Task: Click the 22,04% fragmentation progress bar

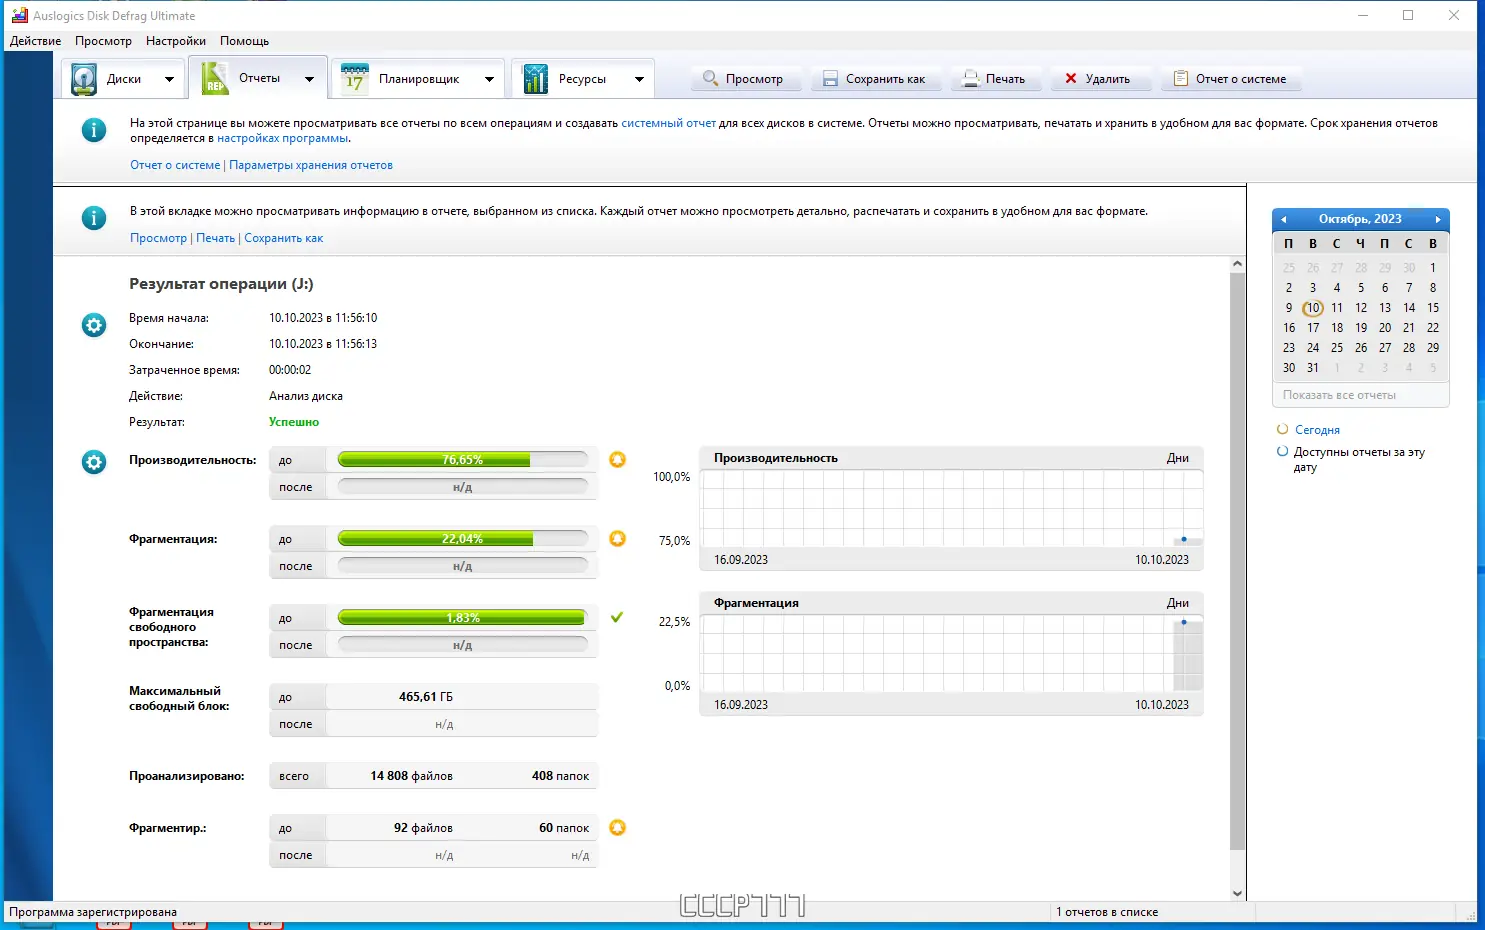Action: tap(462, 539)
